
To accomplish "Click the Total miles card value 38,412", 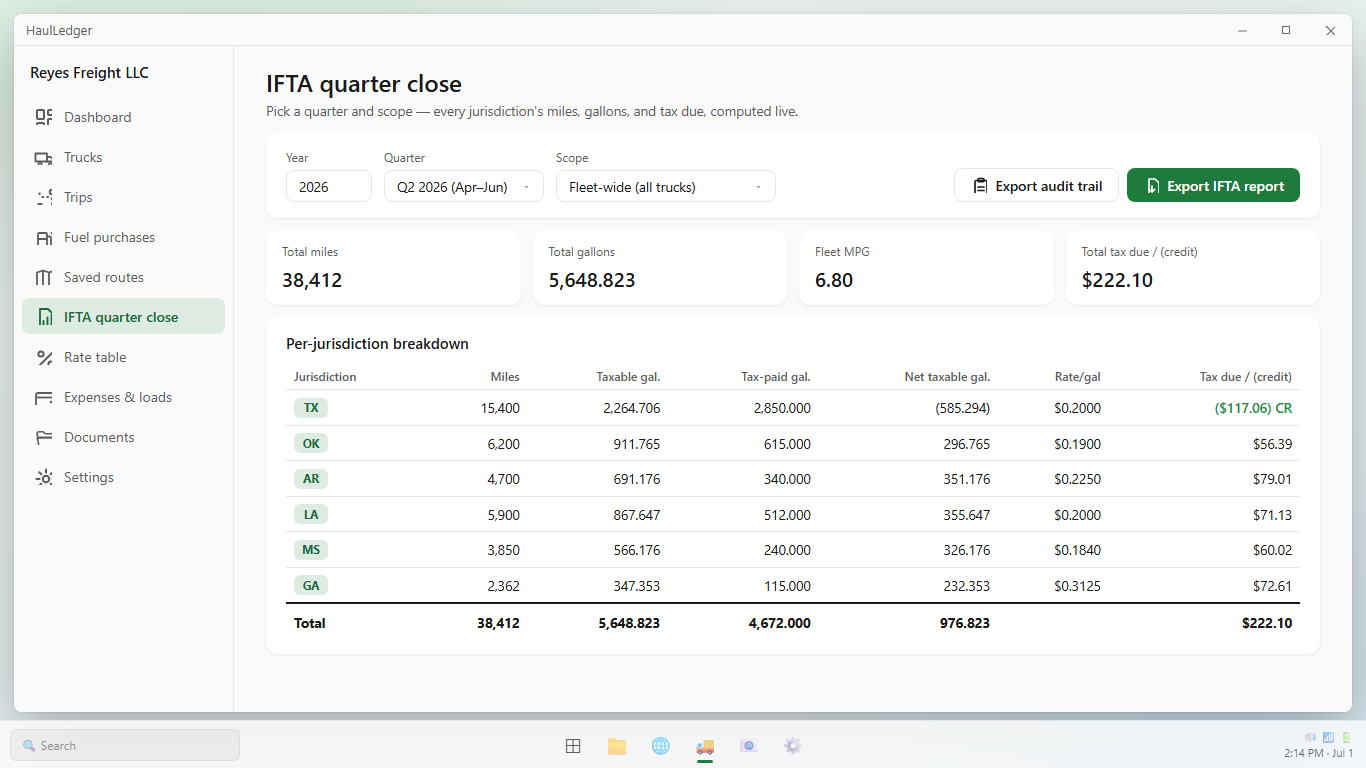I will pos(312,280).
